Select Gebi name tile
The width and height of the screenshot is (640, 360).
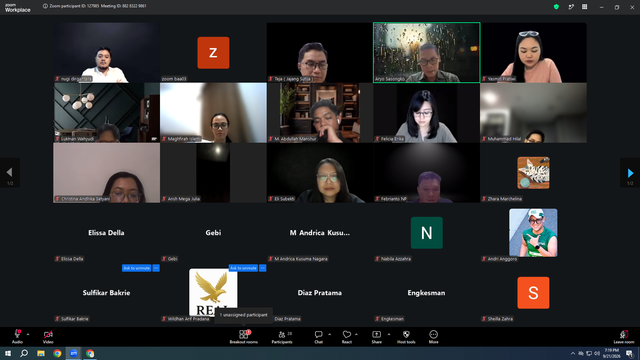coord(213,233)
